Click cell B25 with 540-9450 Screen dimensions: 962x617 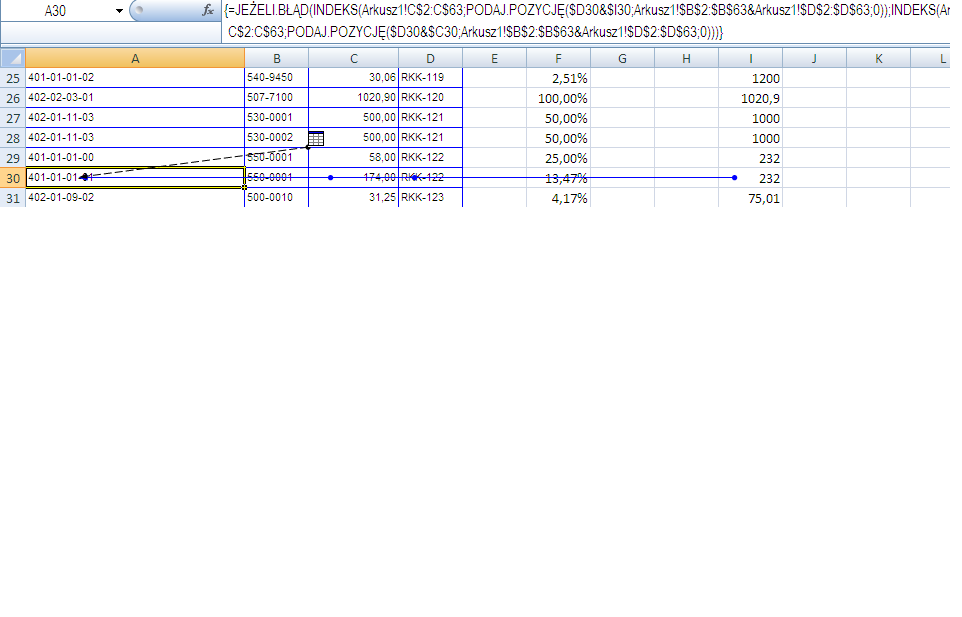pyautogui.click(x=277, y=78)
